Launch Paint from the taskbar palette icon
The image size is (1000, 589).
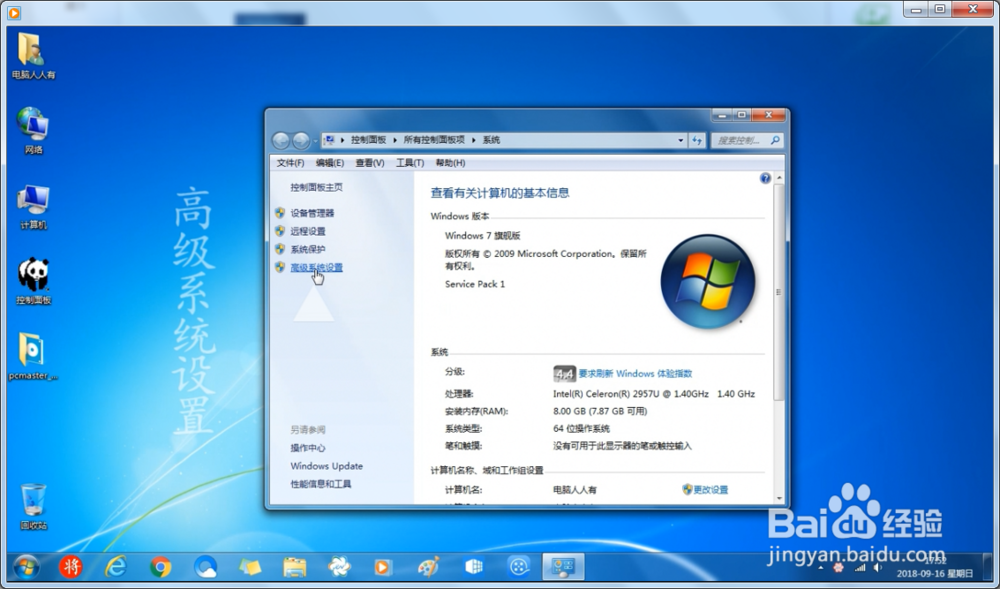coord(429,566)
